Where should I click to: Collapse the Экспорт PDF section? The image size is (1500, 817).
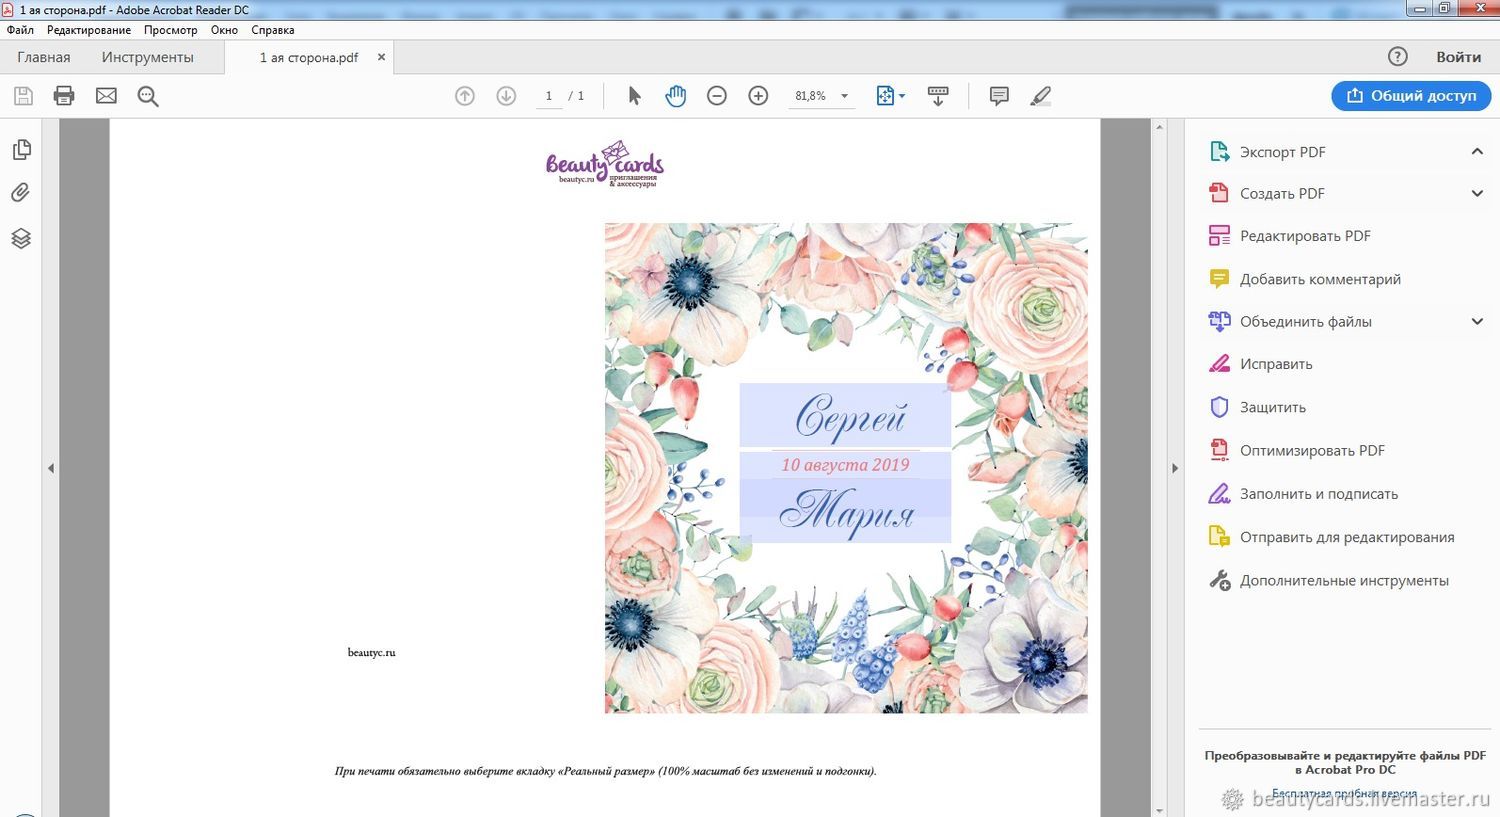click(1477, 152)
